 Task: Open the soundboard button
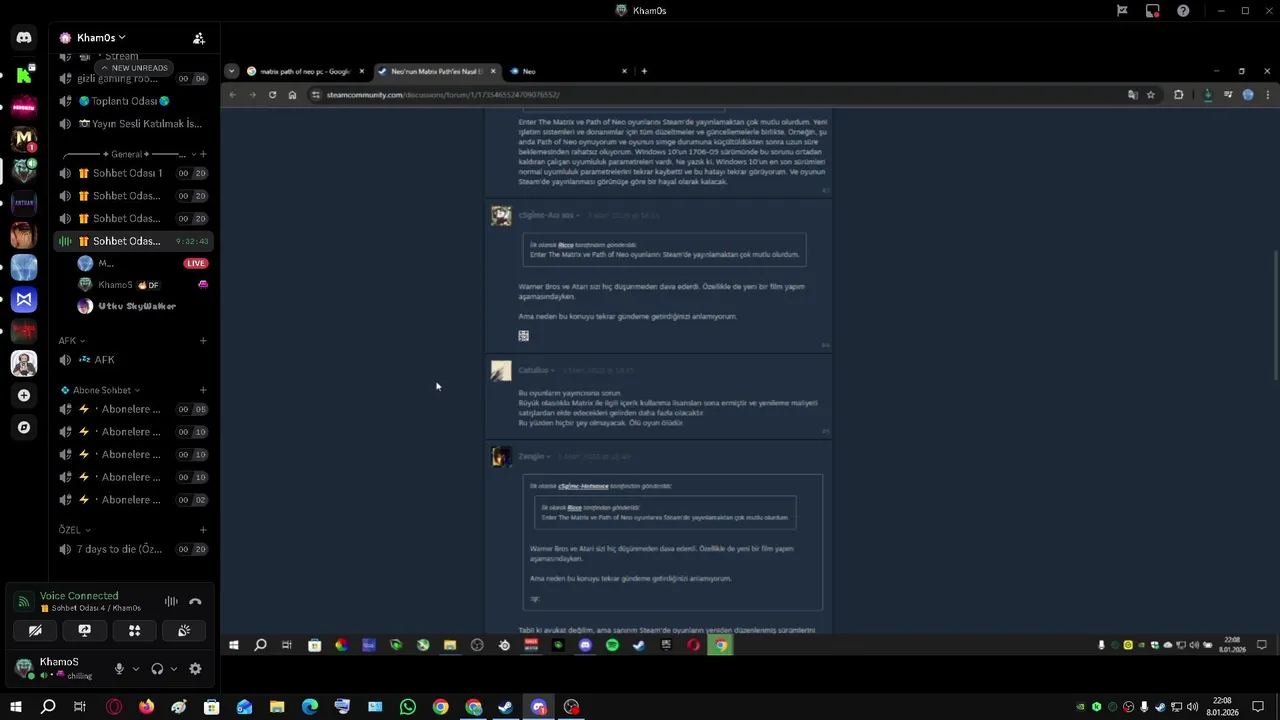tap(184, 631)
